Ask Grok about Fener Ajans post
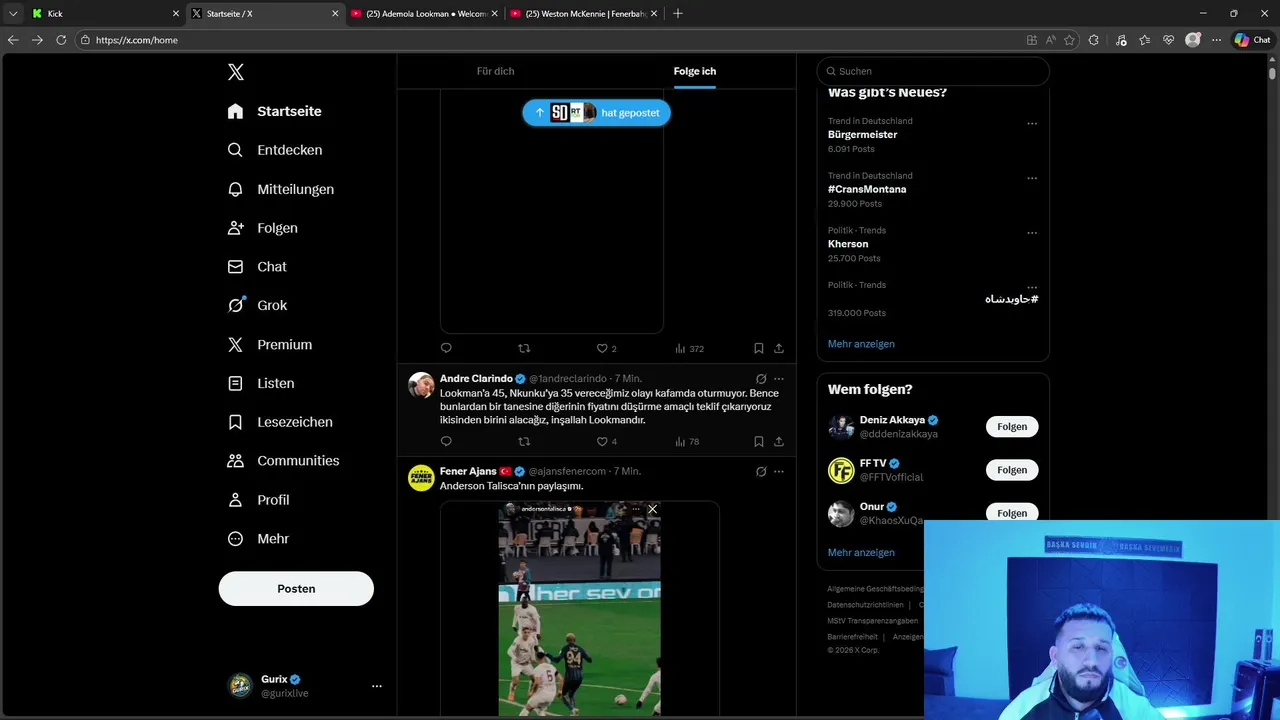The image size is (1280, 720). pyautogui.click(x=761, y=471)
